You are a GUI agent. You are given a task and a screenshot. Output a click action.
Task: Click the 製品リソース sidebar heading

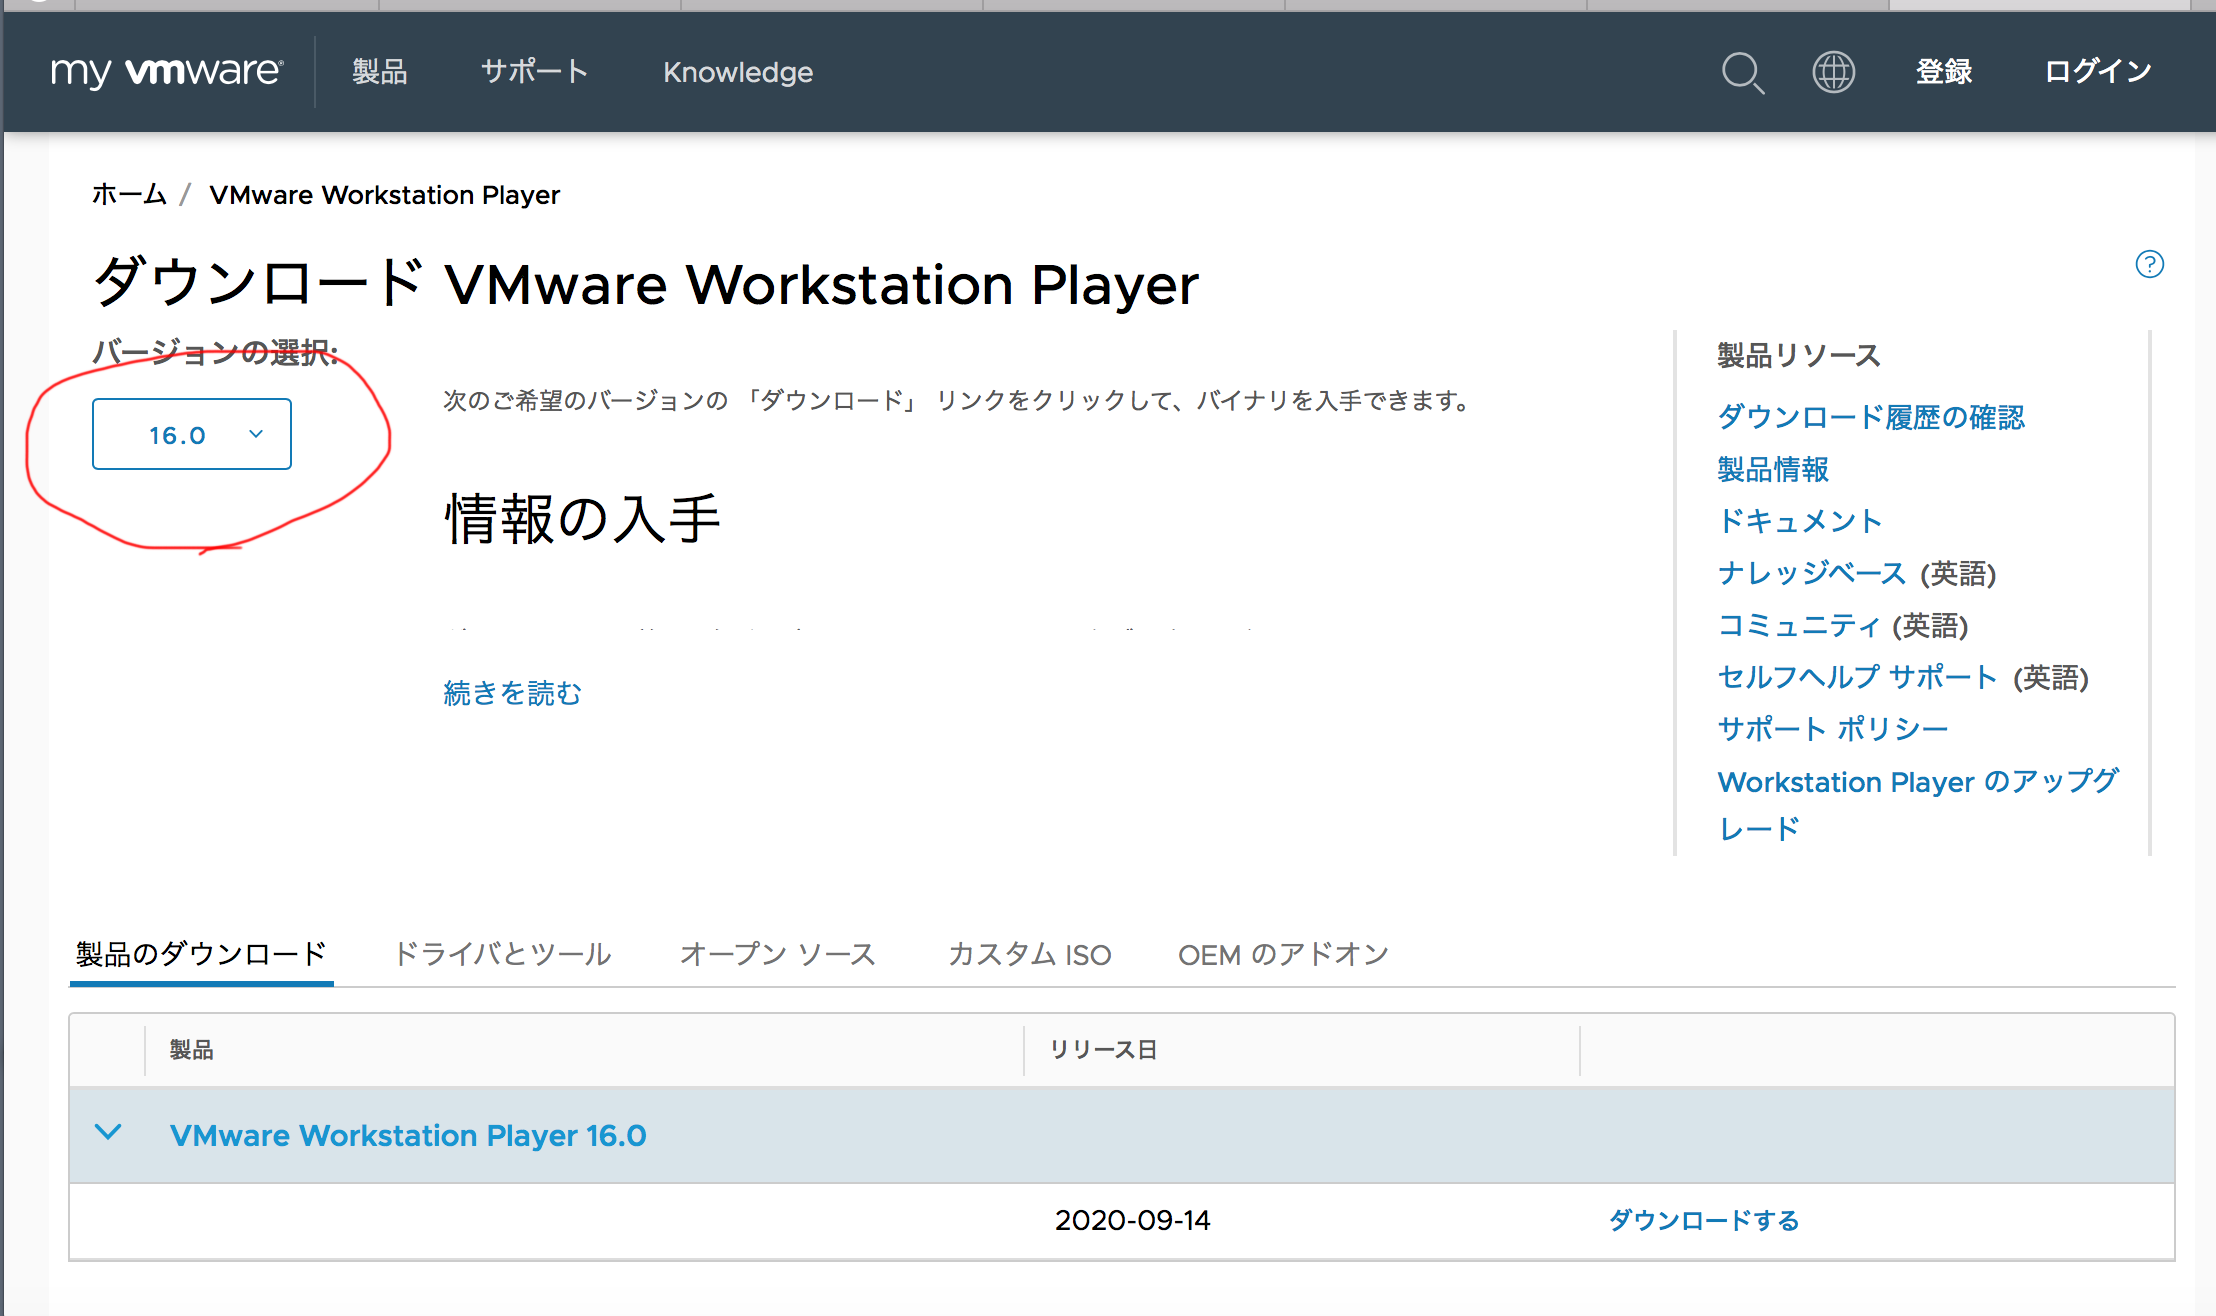pos(1799,355)
